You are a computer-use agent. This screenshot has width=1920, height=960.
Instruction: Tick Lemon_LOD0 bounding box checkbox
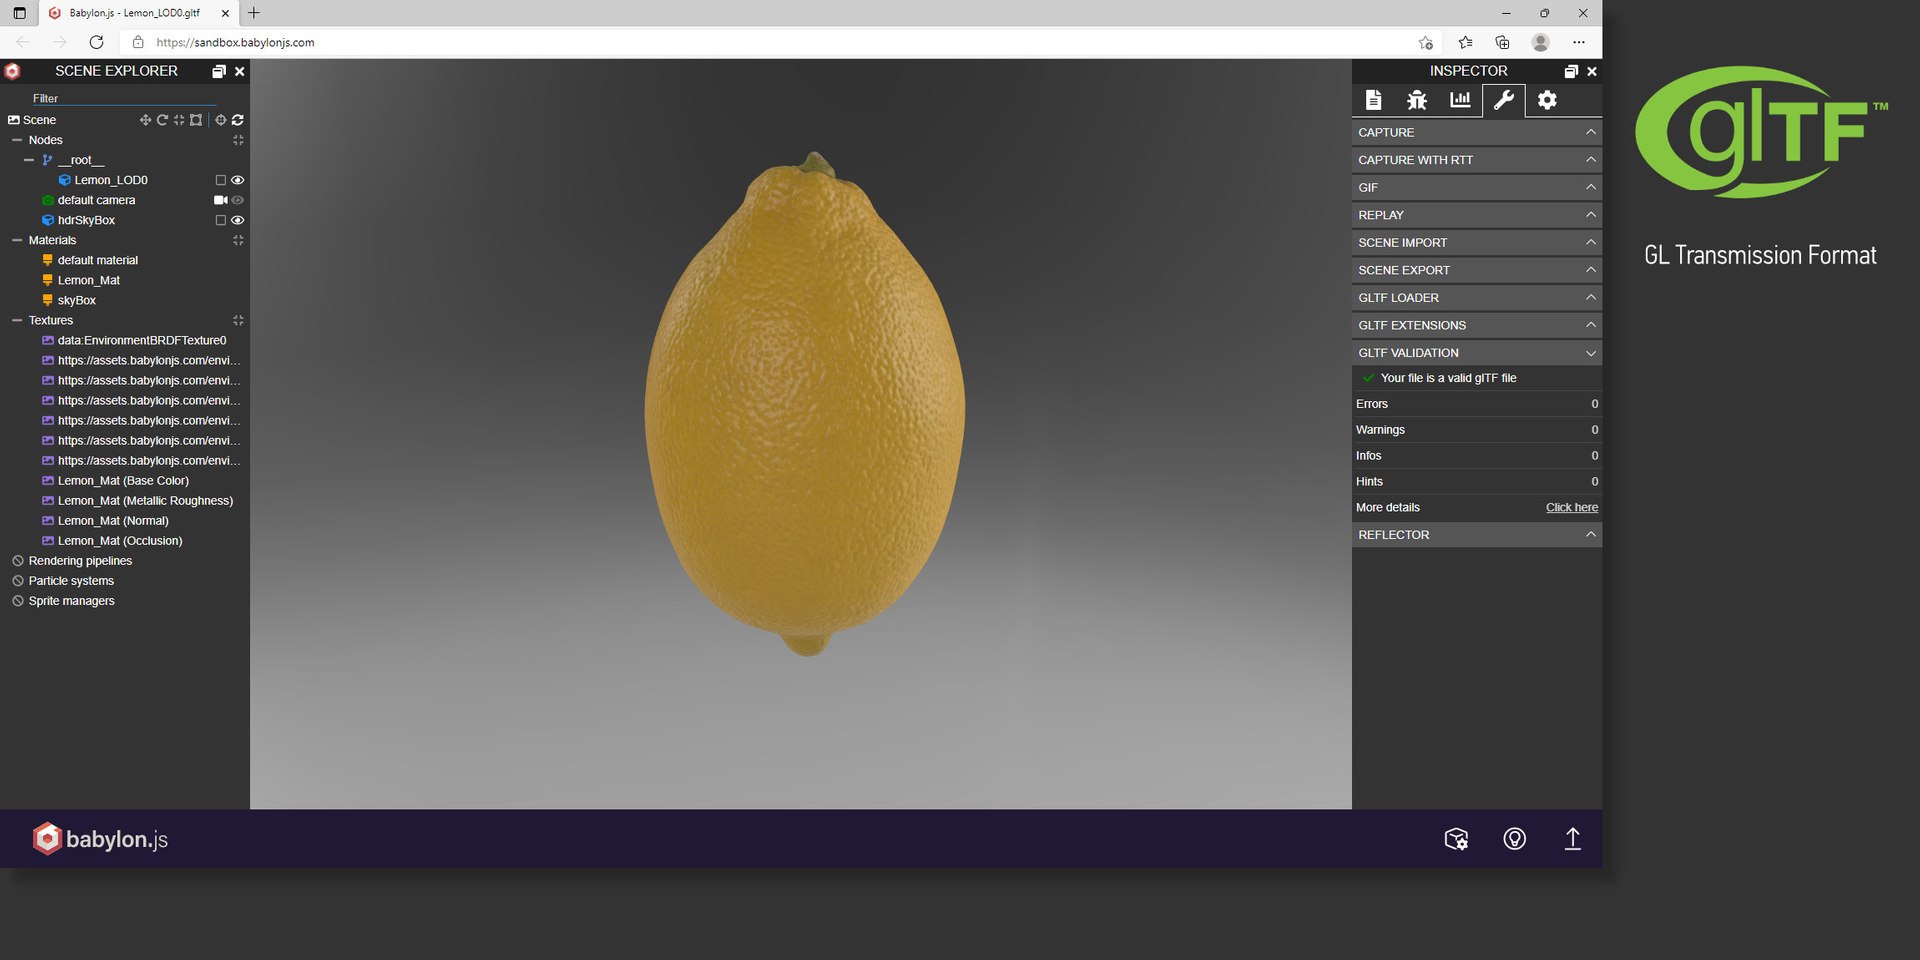pos(221,180)
